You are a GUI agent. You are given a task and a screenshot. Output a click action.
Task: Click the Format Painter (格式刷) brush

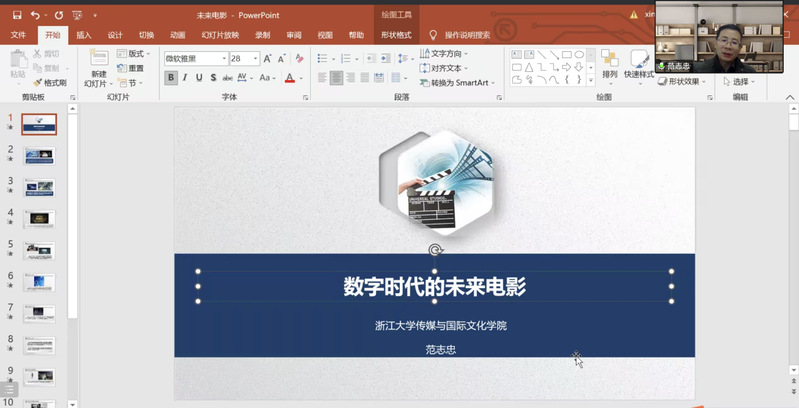pyautogui.click(x=49, y=83)
